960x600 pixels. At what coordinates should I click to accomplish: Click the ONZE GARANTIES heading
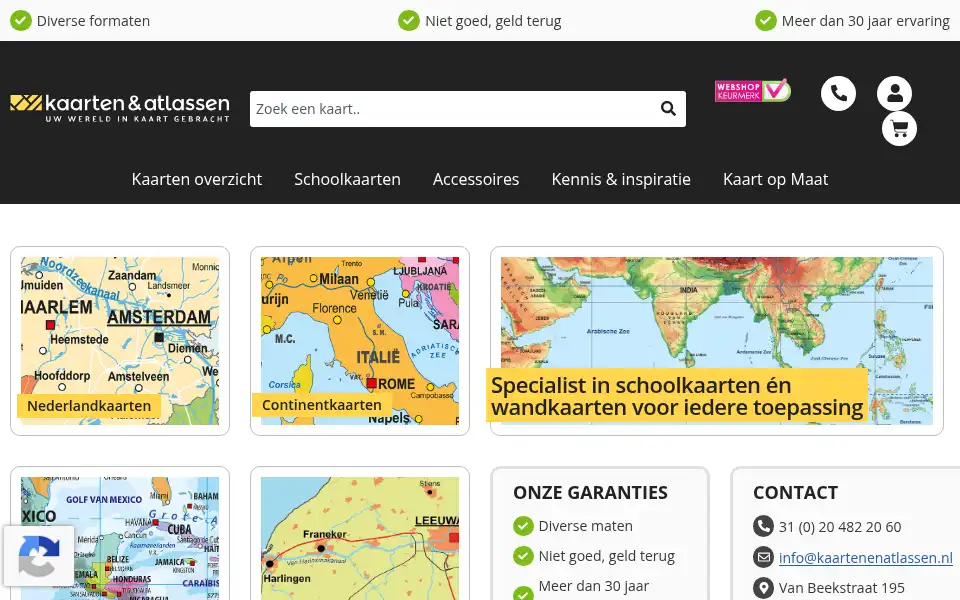(x=590, y=493)
